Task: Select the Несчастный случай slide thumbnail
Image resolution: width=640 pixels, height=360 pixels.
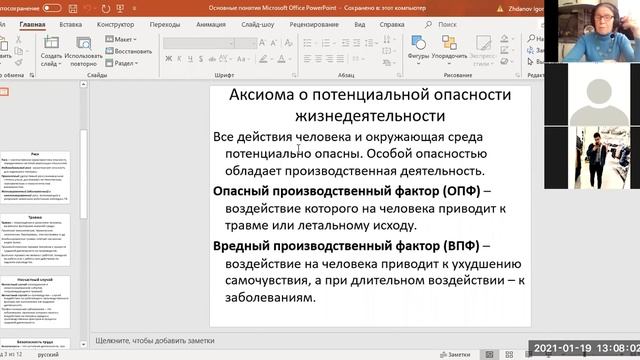Action: tap(35, 302)
